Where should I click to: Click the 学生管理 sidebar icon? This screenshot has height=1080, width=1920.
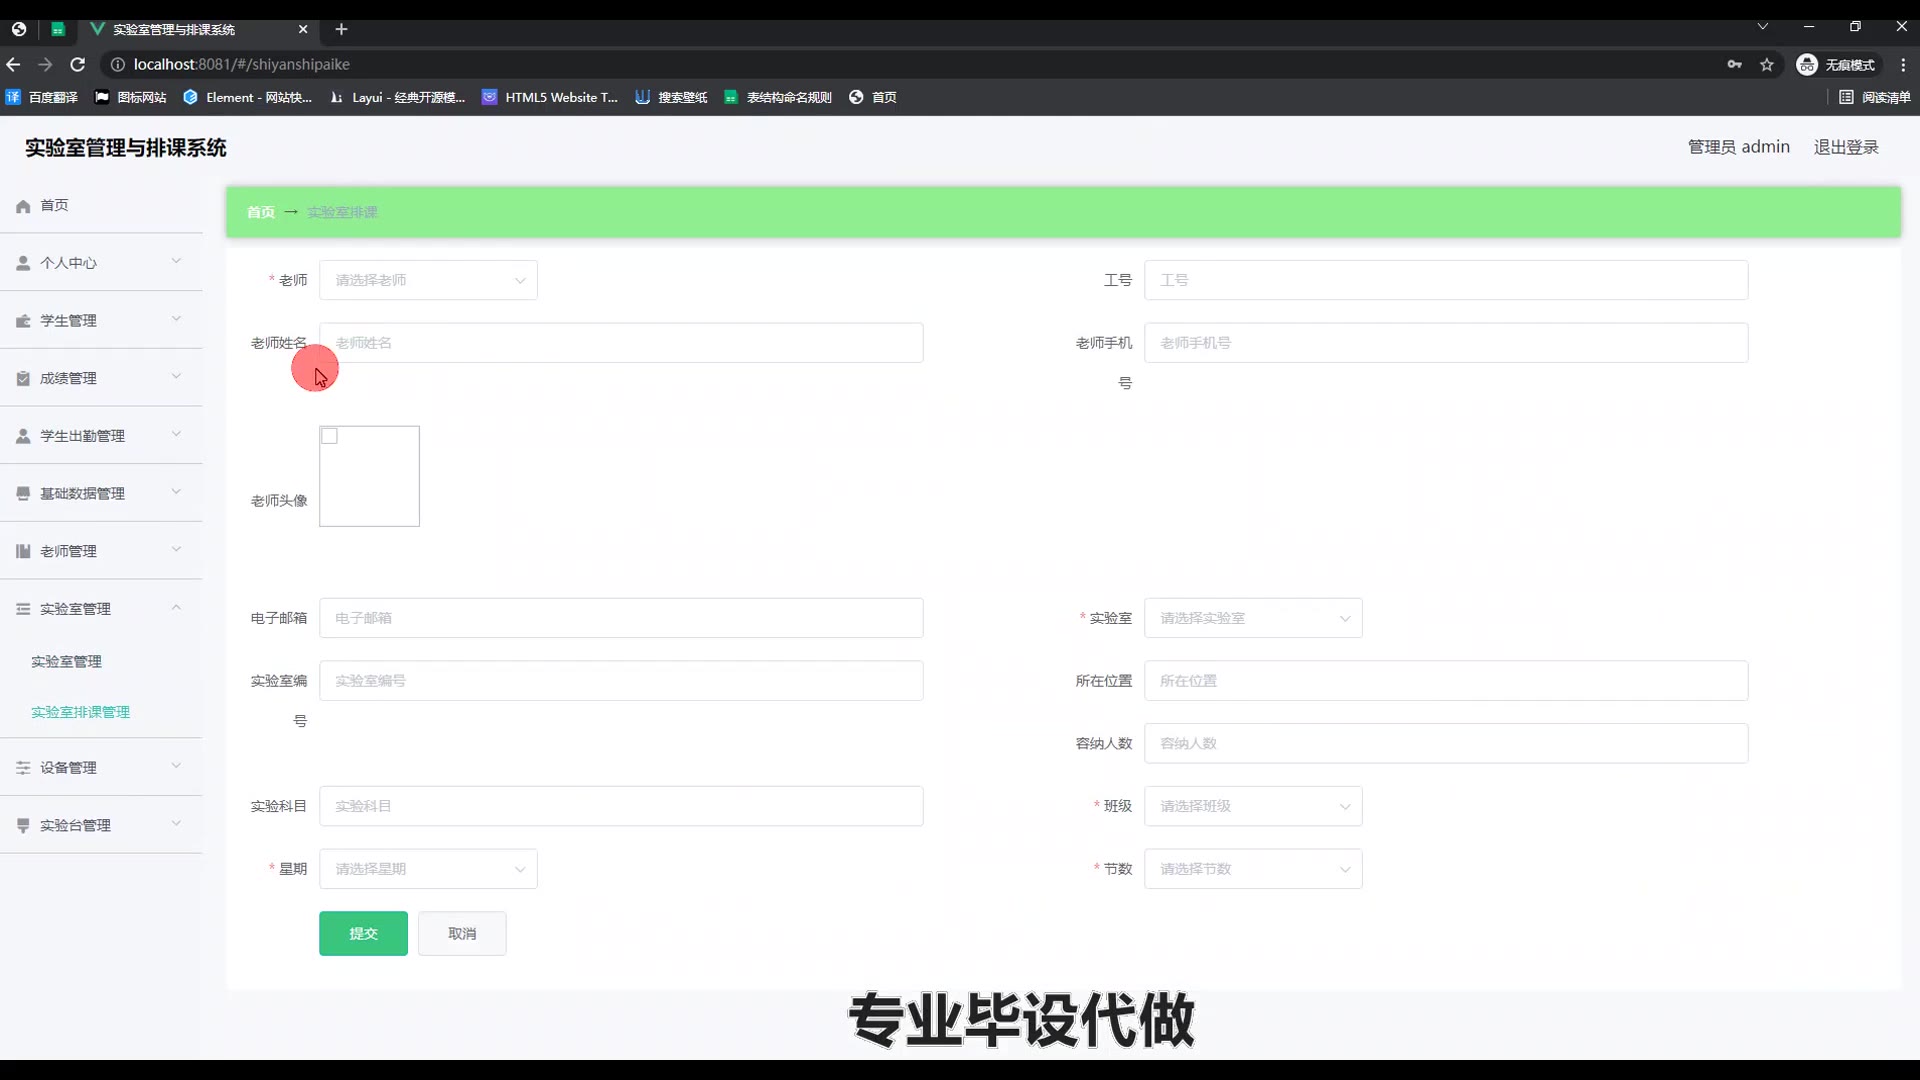[23, 321]
